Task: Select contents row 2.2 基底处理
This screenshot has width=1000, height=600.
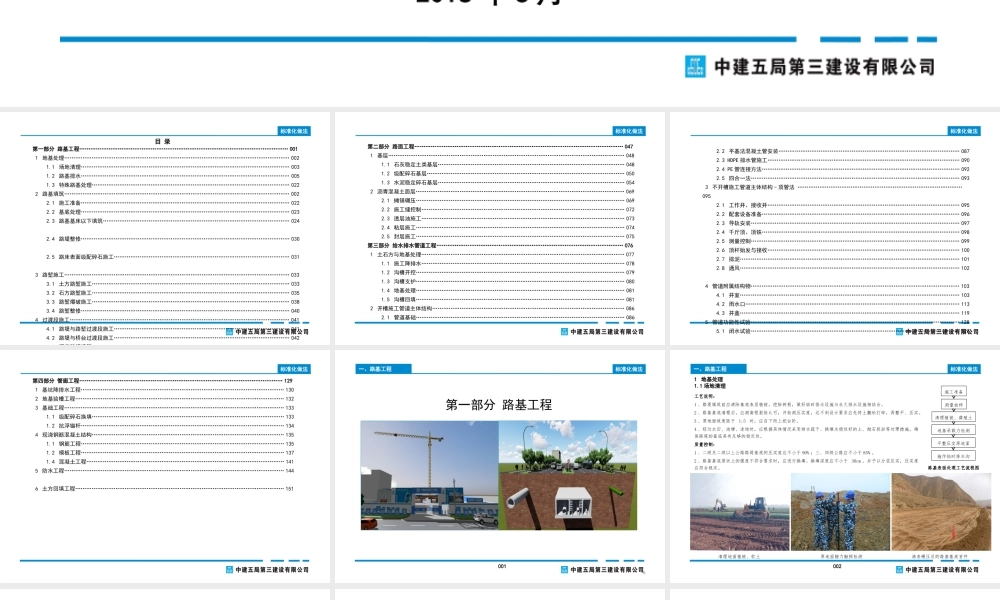Action: (x=172, y=212)
